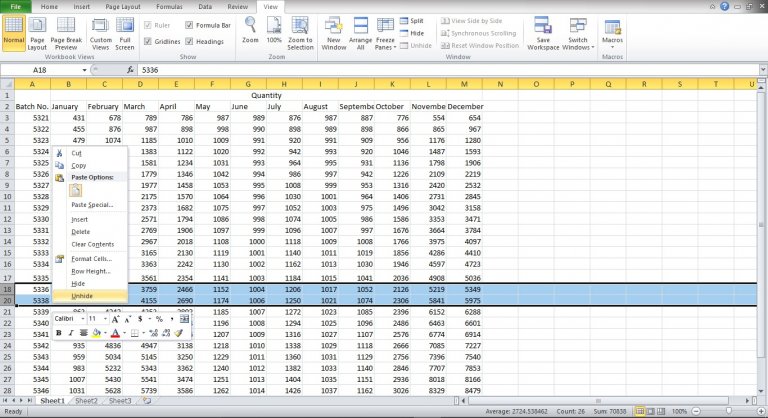Click Increase Decimal in mini toolbar
Image resolution: width=768 pixels, height=418 pixels.
coord(154,333)
